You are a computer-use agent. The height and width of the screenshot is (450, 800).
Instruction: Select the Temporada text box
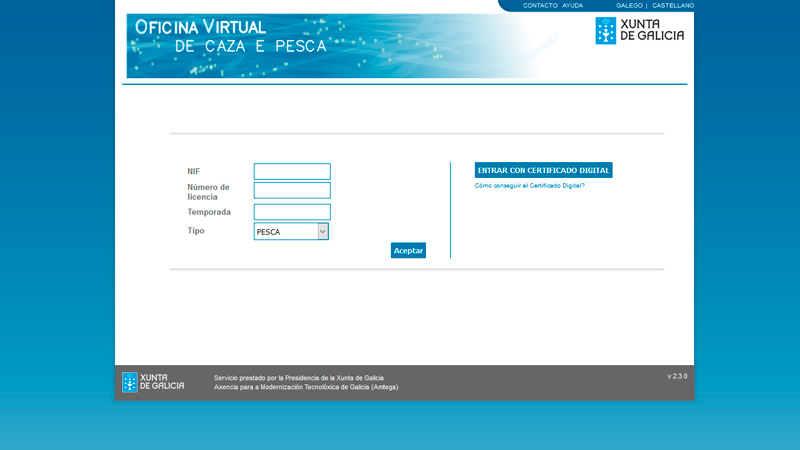pos(292,212)
